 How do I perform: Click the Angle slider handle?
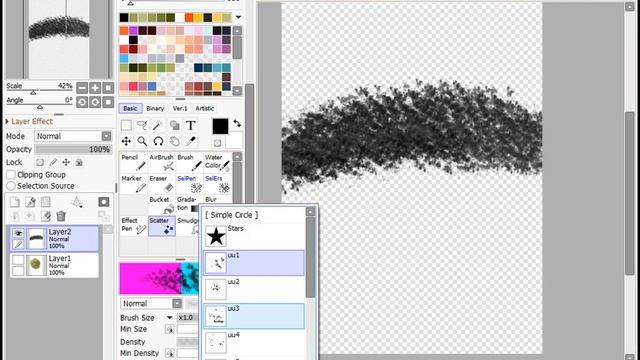click(40, 107)
